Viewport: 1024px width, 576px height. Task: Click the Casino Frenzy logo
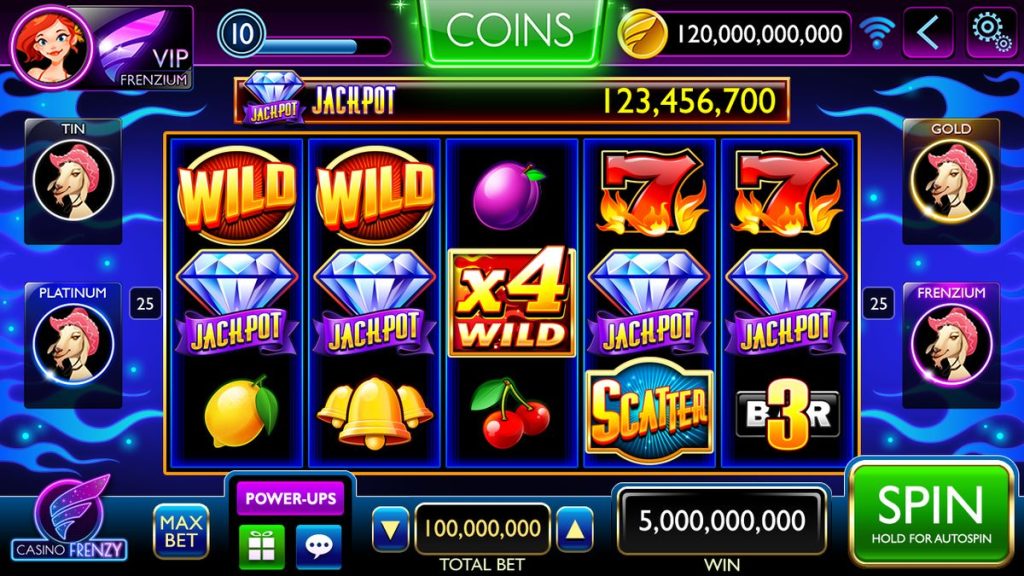pyautogui.click(x=69, y=520)
